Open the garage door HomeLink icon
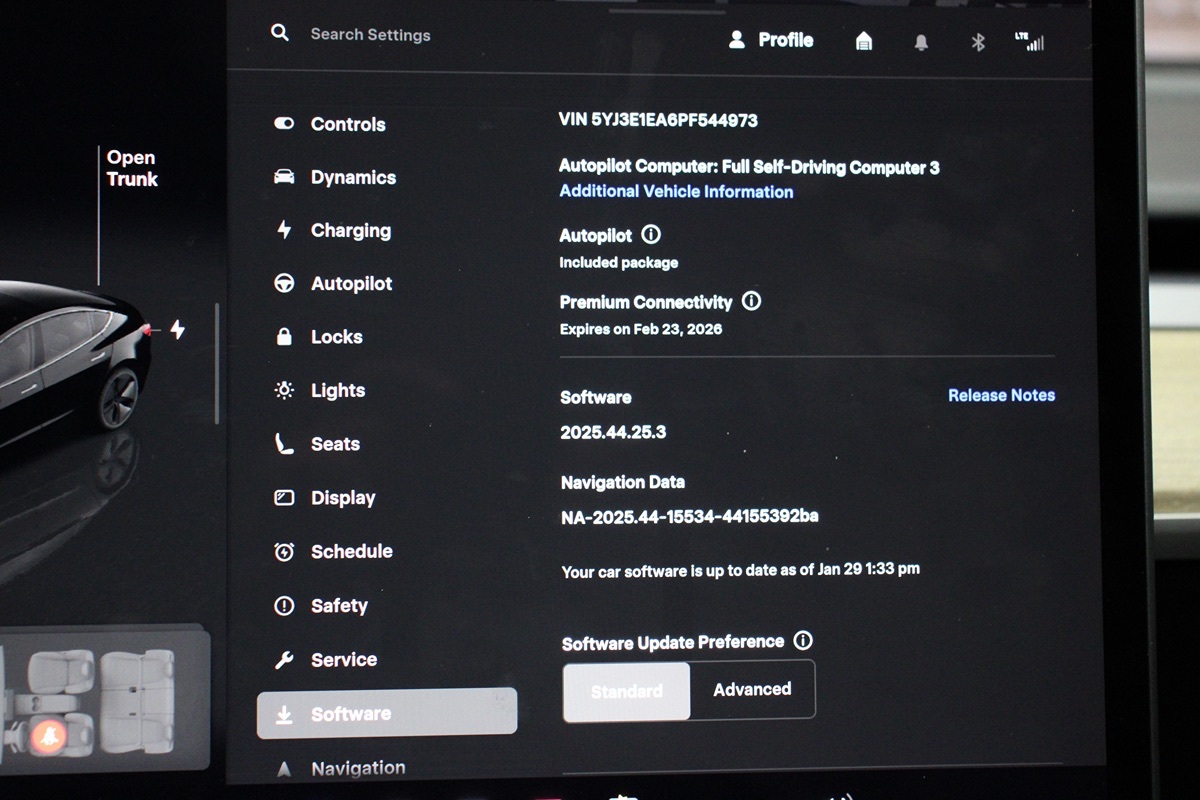This screenshot has width=1200, height=800. 864,41
